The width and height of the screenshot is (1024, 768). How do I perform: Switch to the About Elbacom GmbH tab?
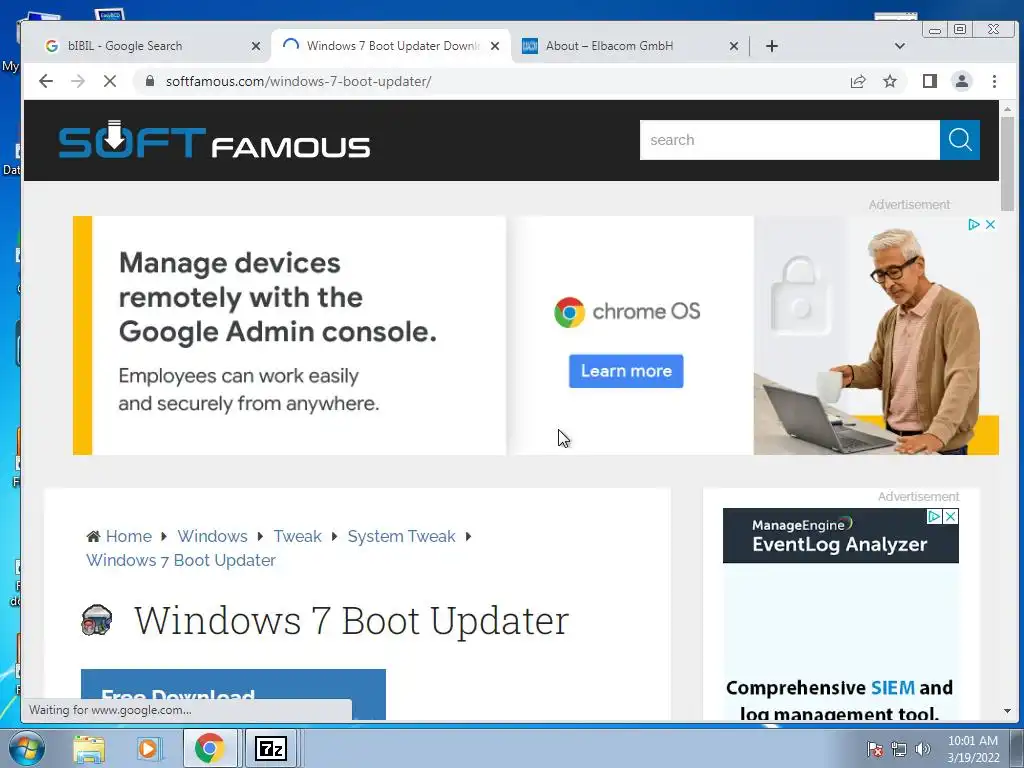[630, 46]
